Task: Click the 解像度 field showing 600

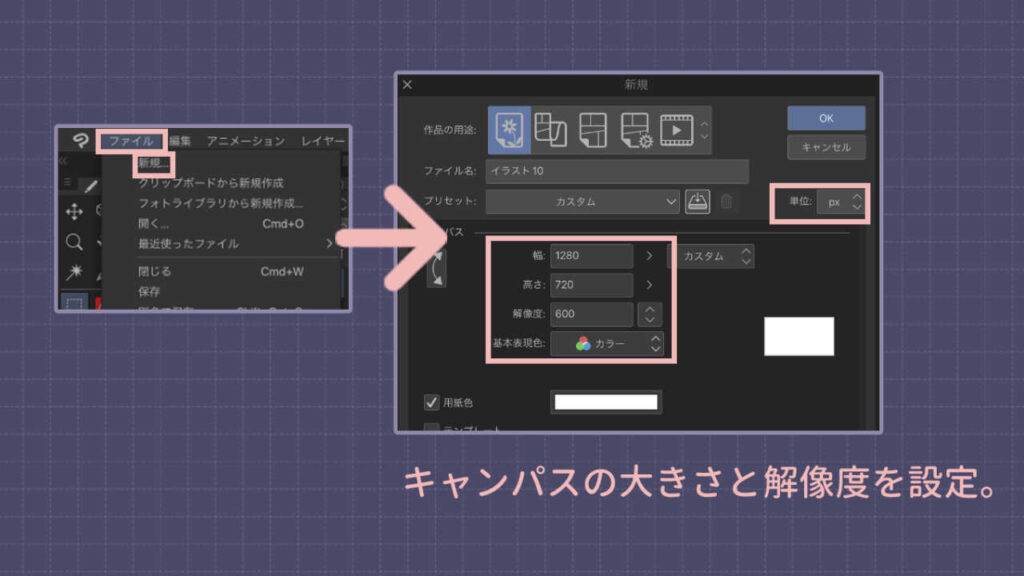Action: pos(592,314)
